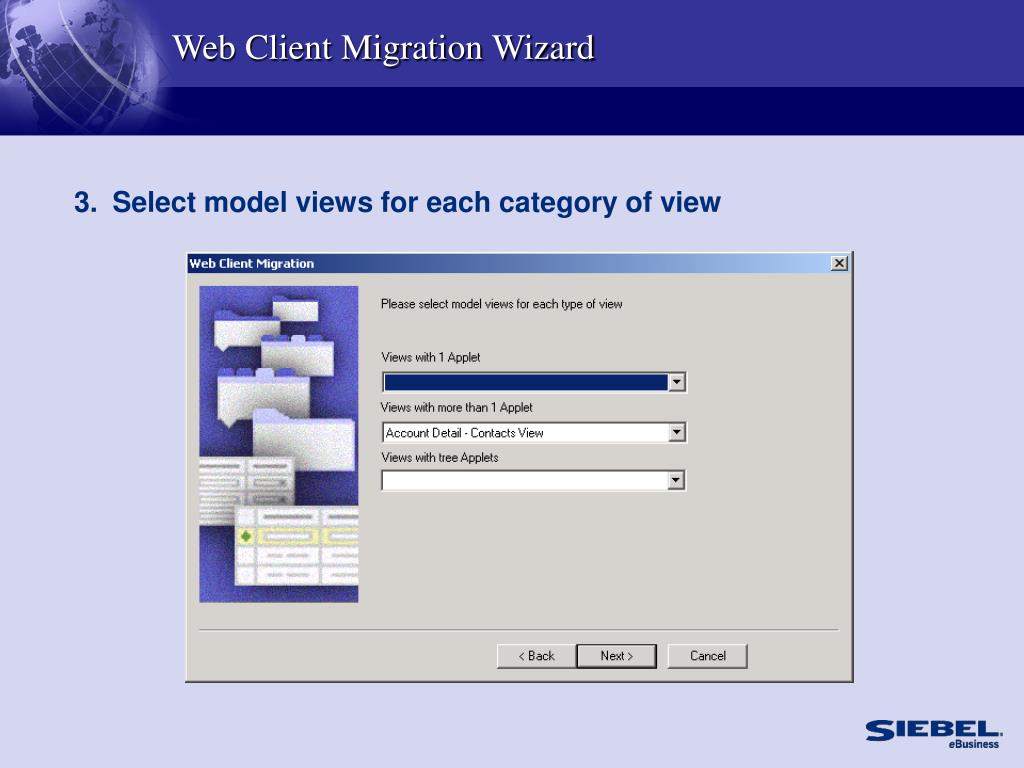This screenshot has height=768, width=1024.
Task: Open the Views with tree Applets dropdown arrow
Action: click(x=677, y=481)
